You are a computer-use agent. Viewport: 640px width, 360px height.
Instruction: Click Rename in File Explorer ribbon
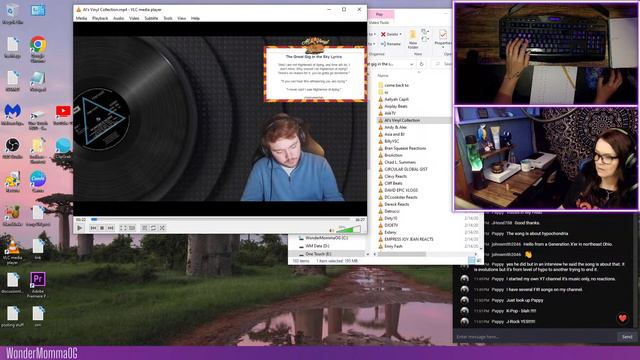tap(391, 44)
